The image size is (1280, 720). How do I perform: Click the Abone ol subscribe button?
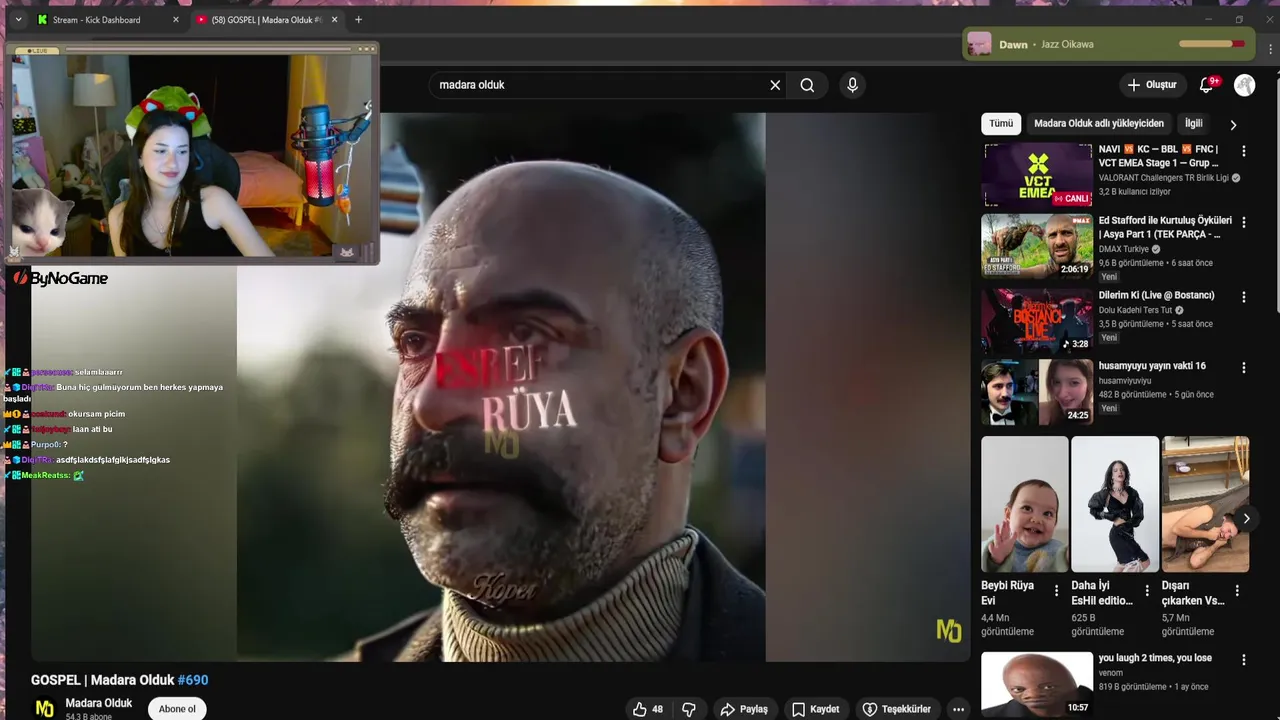pyautogui.click(x=177, y=709)
